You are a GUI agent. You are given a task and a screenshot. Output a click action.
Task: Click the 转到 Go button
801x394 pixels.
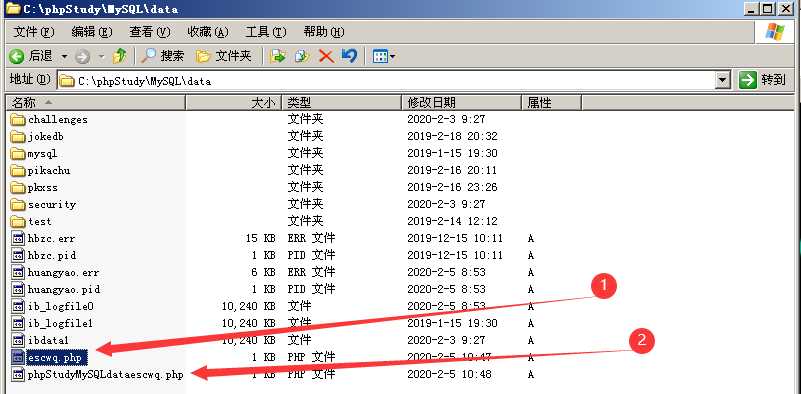pos(762,80)
